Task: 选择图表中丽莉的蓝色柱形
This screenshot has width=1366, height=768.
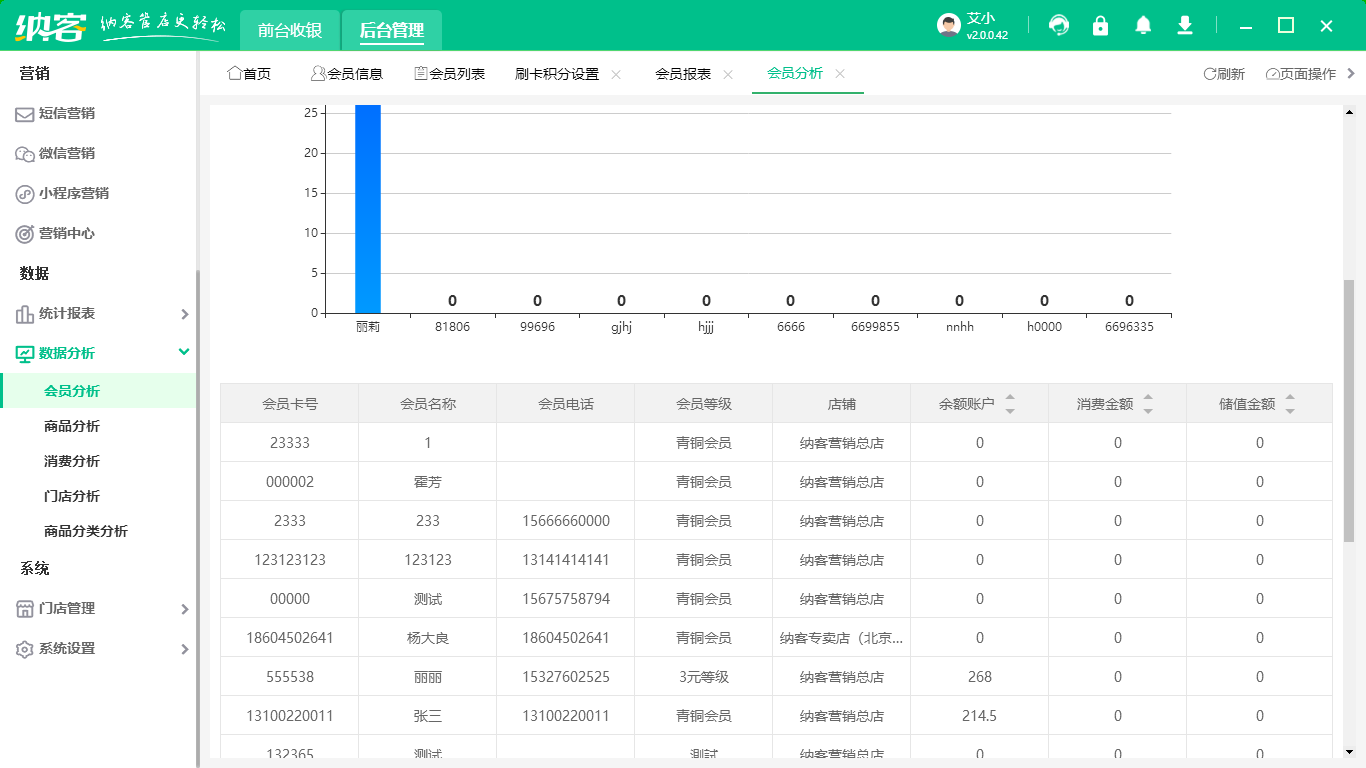Action: pyautogui.click(x=367, y=210)
